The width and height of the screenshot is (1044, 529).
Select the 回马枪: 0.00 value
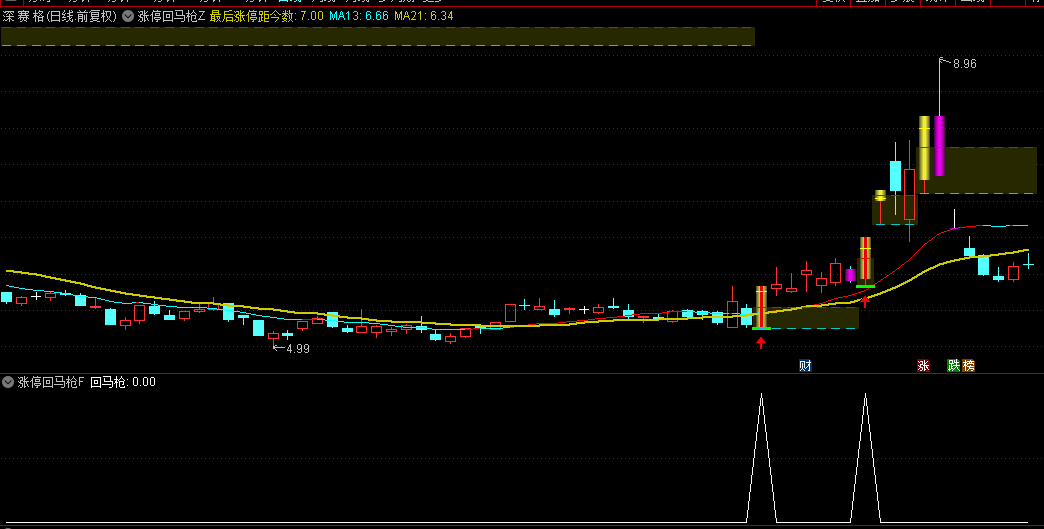tap(123, 382)
